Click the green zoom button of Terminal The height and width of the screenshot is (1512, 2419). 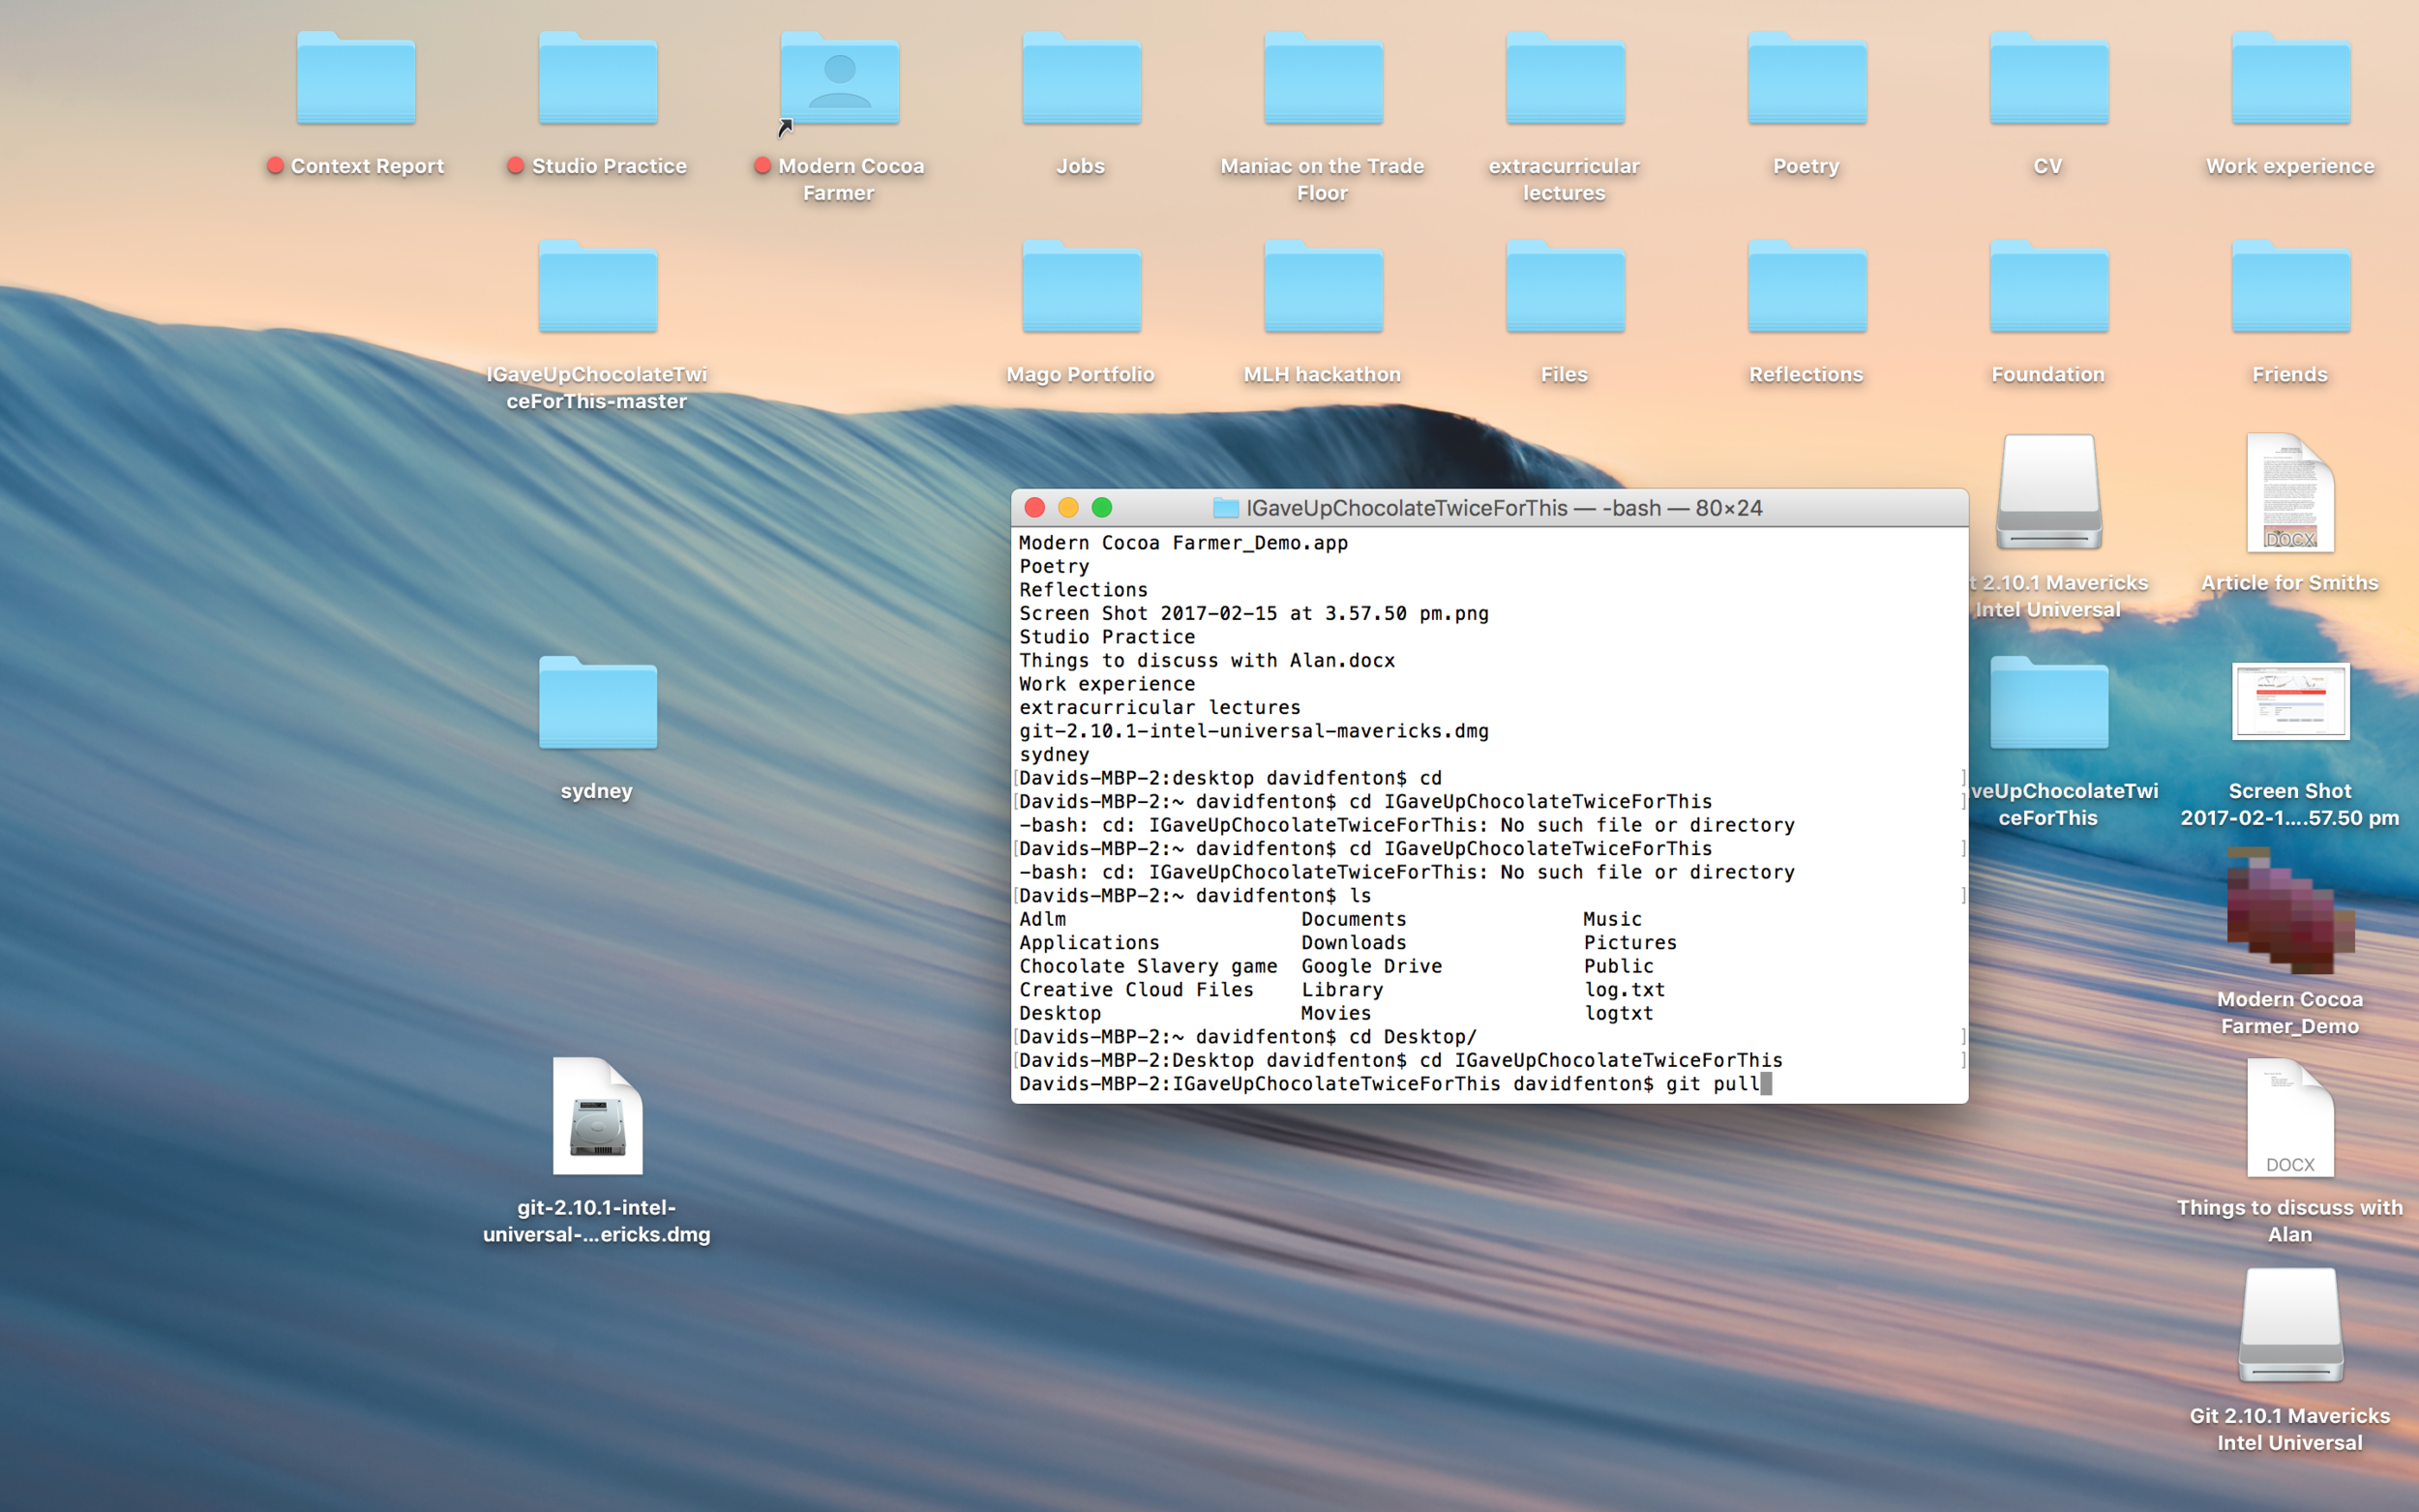(1102, 508)
